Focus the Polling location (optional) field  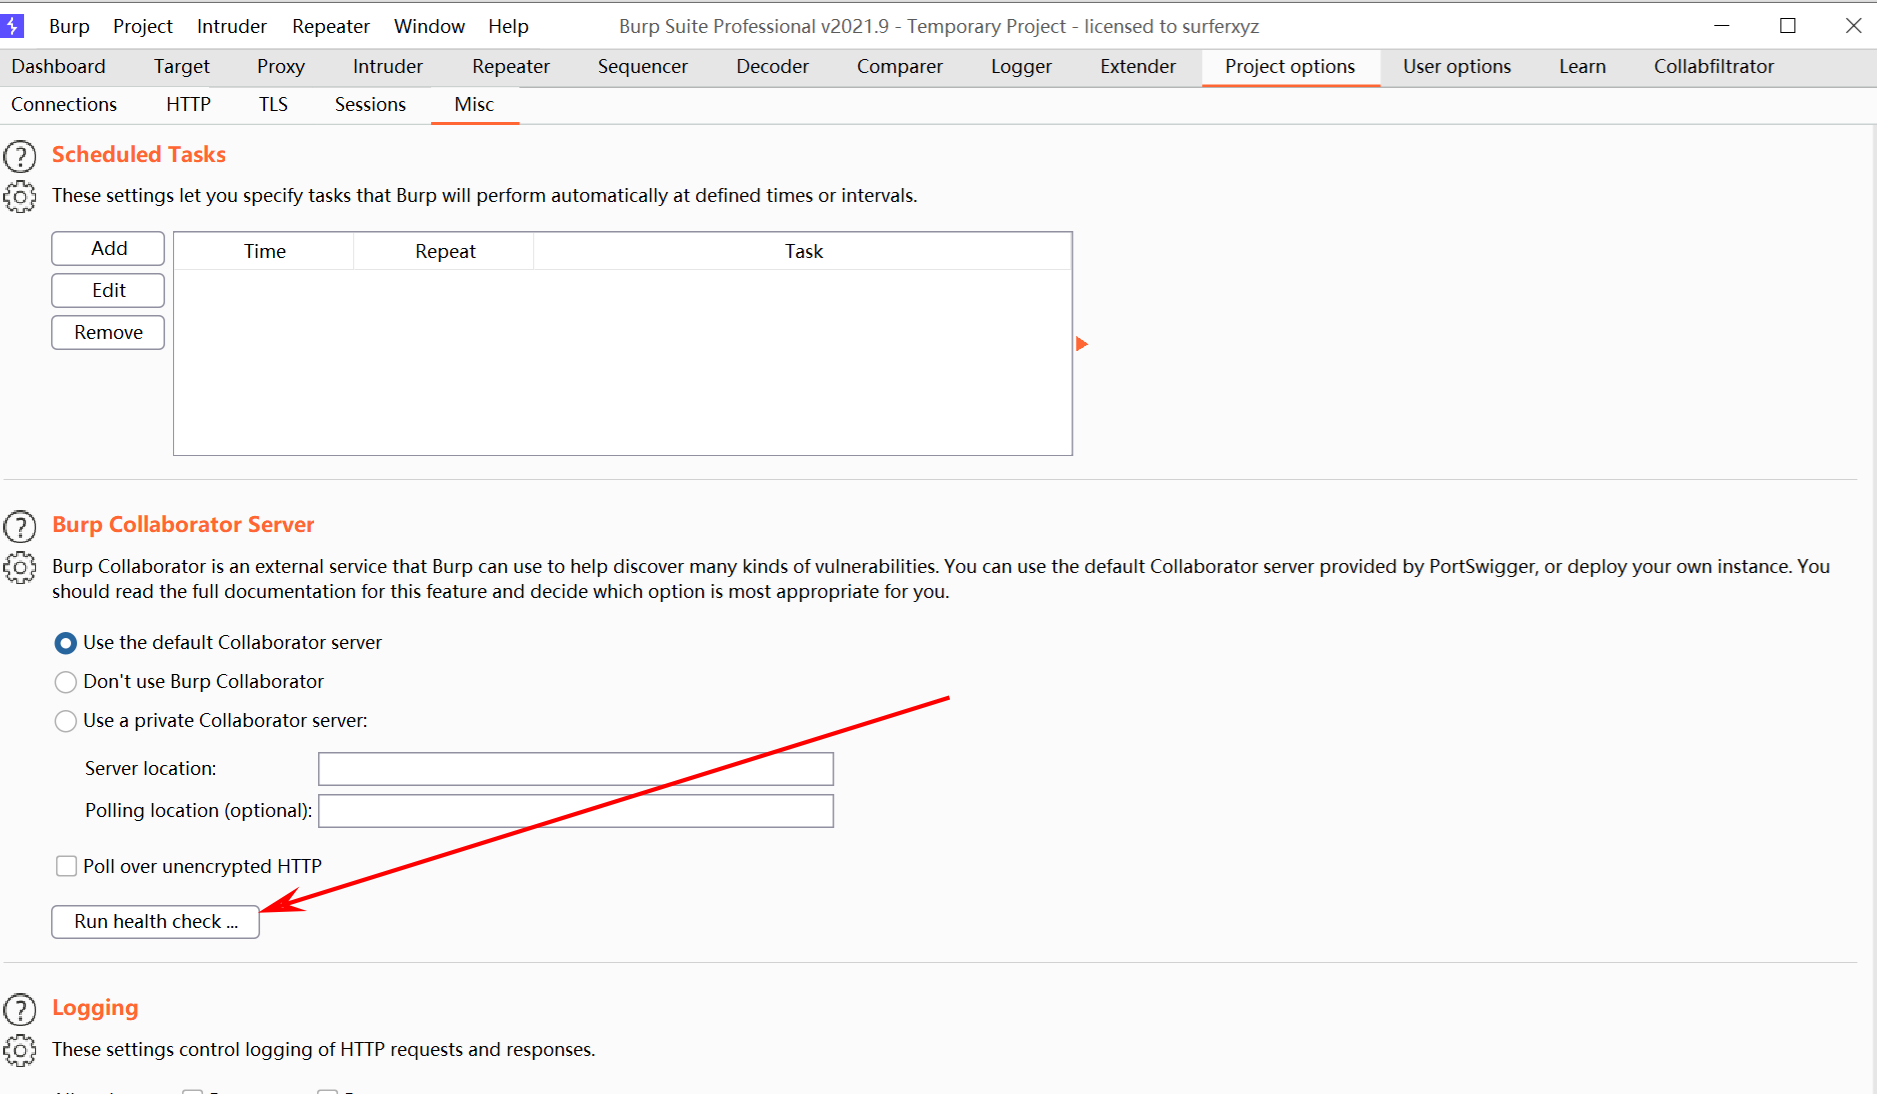tap(575, 810)
